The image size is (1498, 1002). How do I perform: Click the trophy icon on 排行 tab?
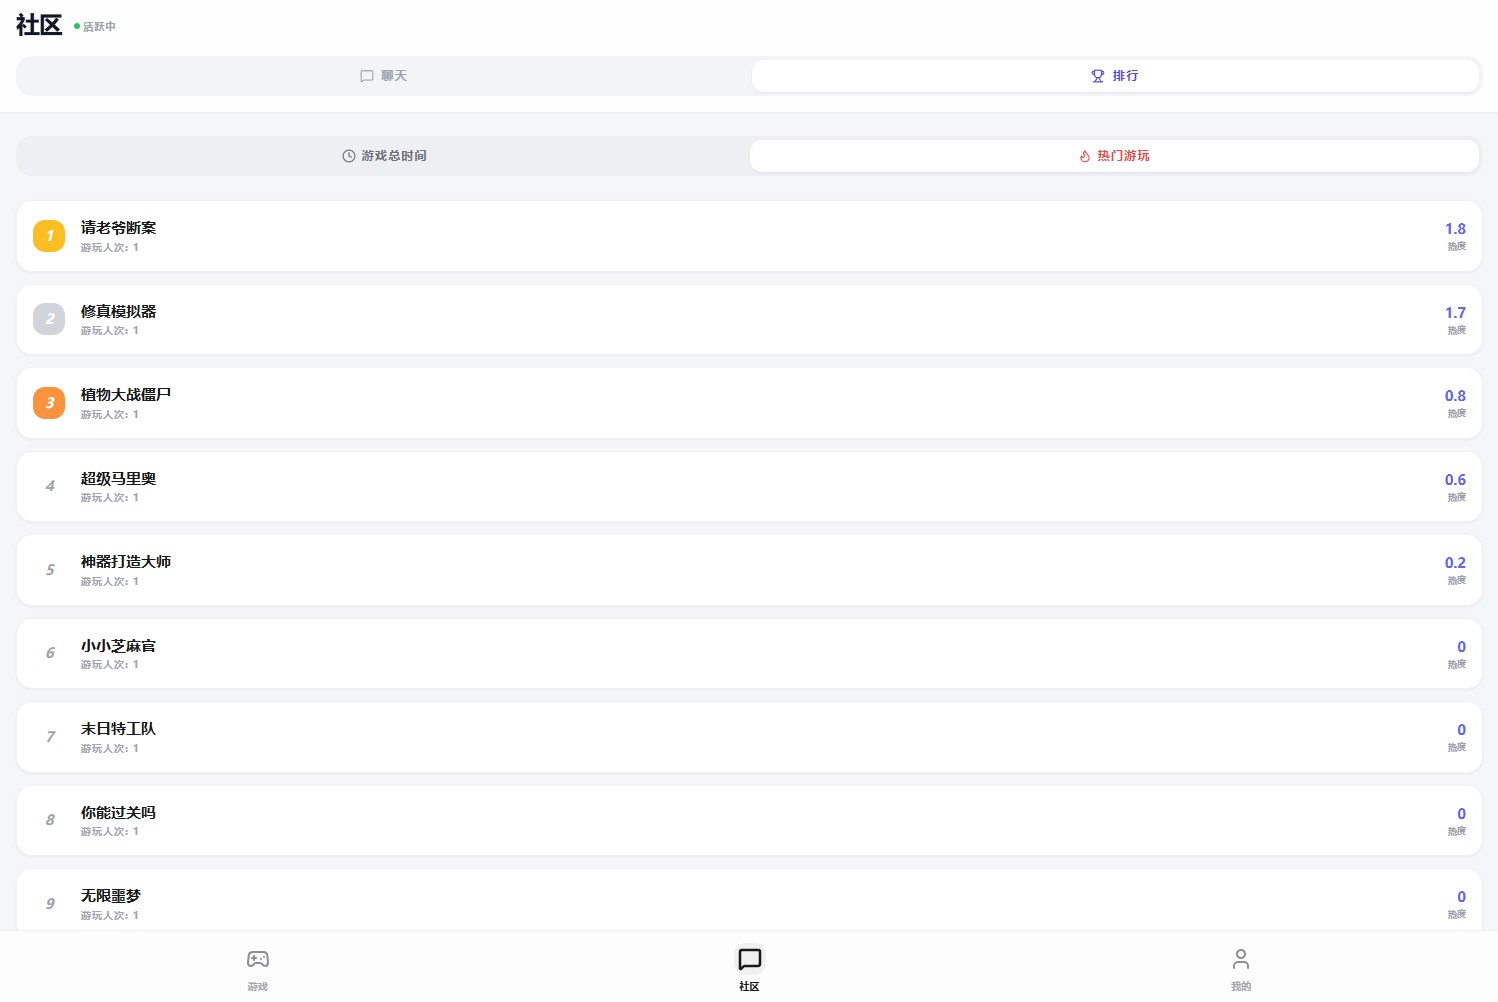pyautogui.click(x=1097, y=76)
